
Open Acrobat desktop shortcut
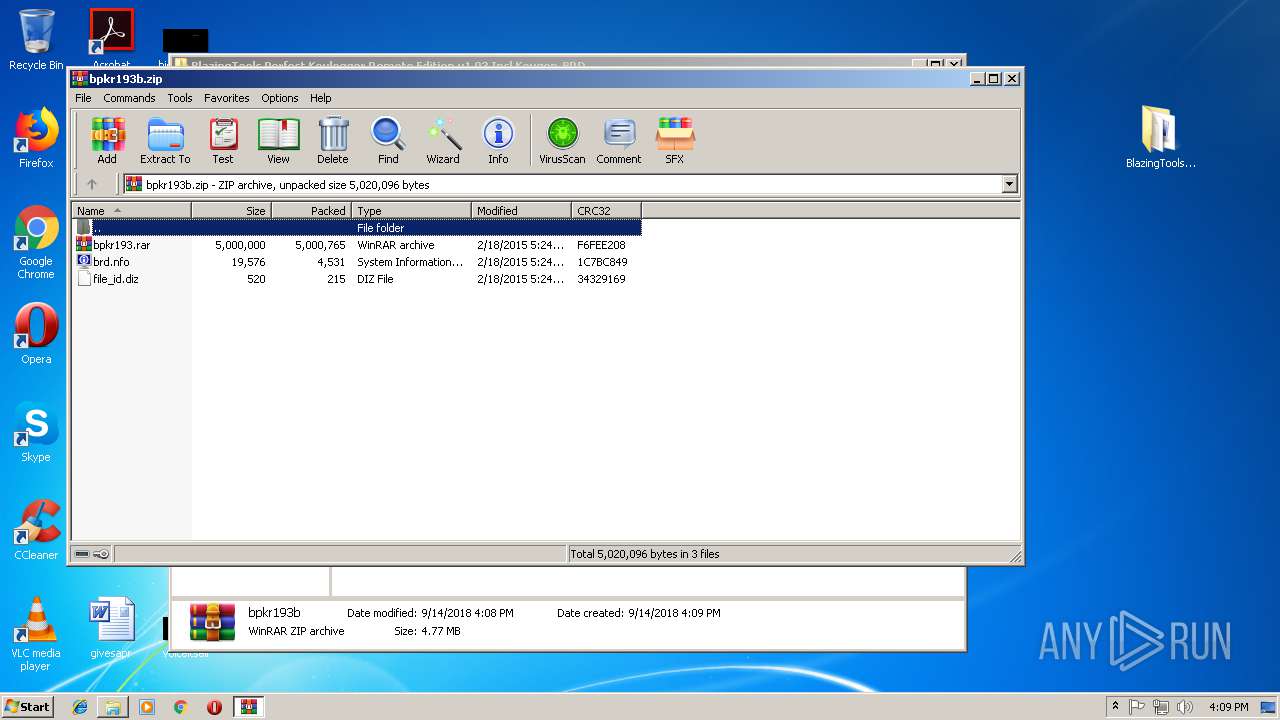click(x=111, y=38)
